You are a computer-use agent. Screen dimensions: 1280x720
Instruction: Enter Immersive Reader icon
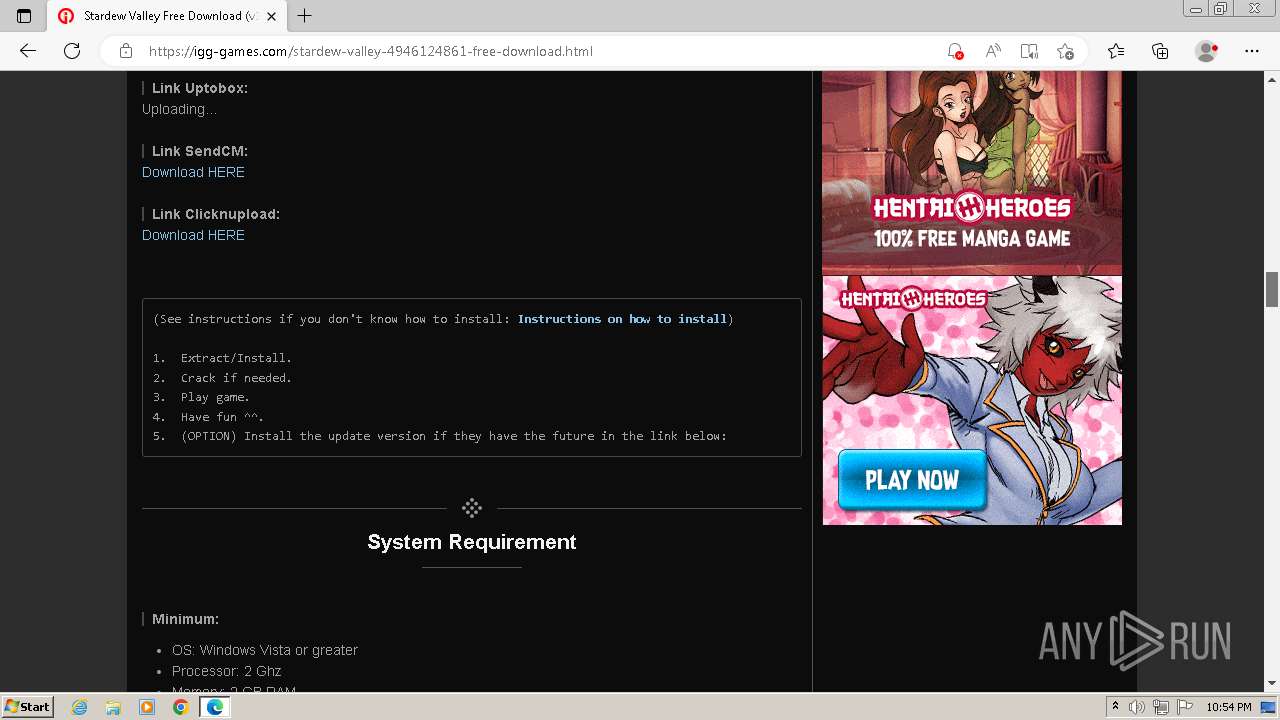[1029, 51]
